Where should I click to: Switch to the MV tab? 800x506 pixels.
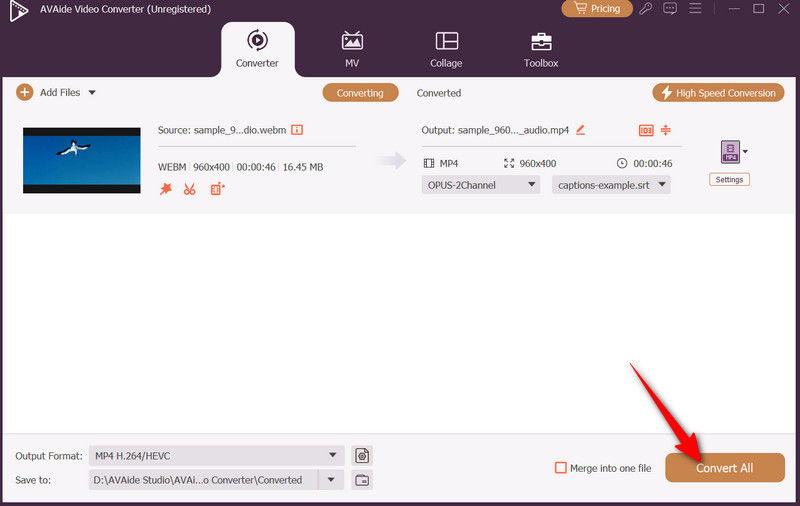pos(352,49)
